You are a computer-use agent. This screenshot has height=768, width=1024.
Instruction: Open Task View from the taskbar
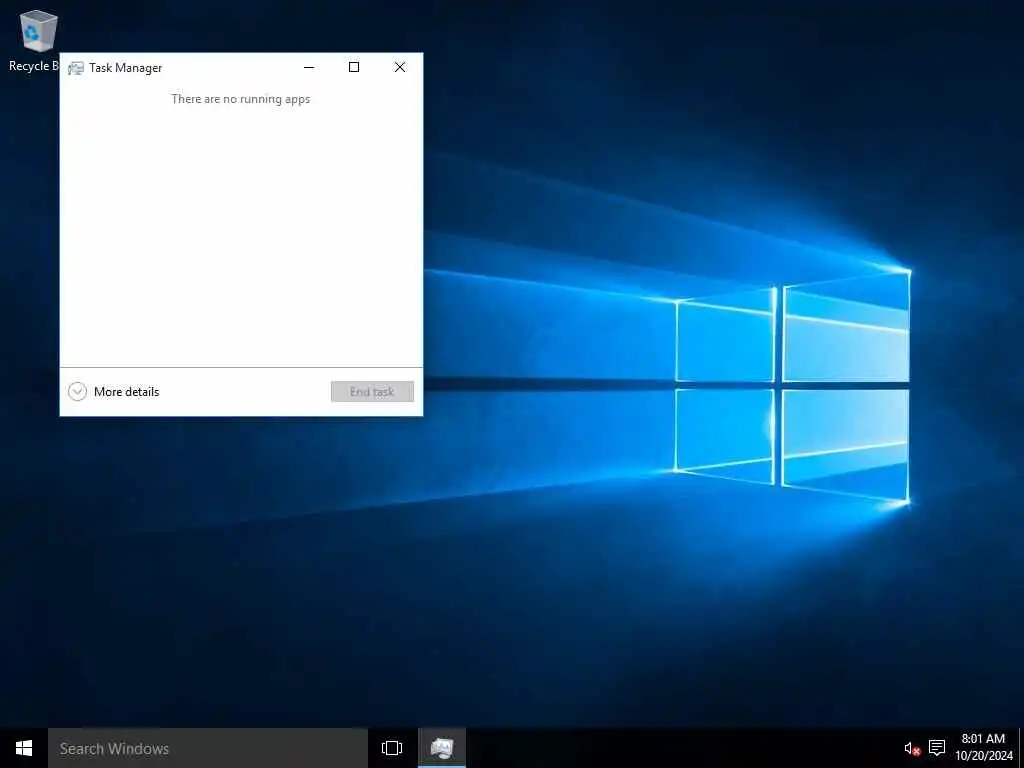click(x=392, y=748)
